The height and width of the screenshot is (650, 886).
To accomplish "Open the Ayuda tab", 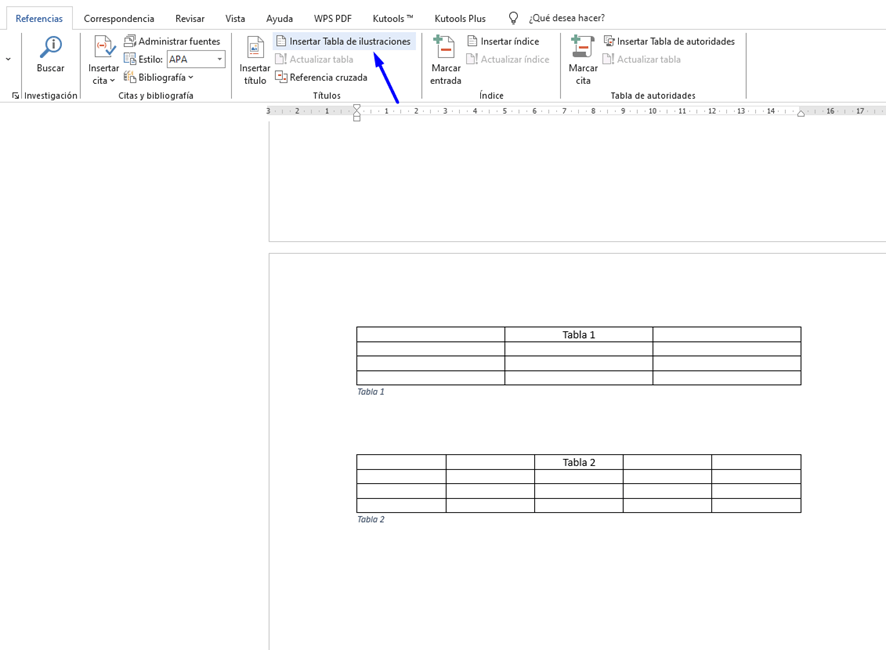I will coord(279,19).
